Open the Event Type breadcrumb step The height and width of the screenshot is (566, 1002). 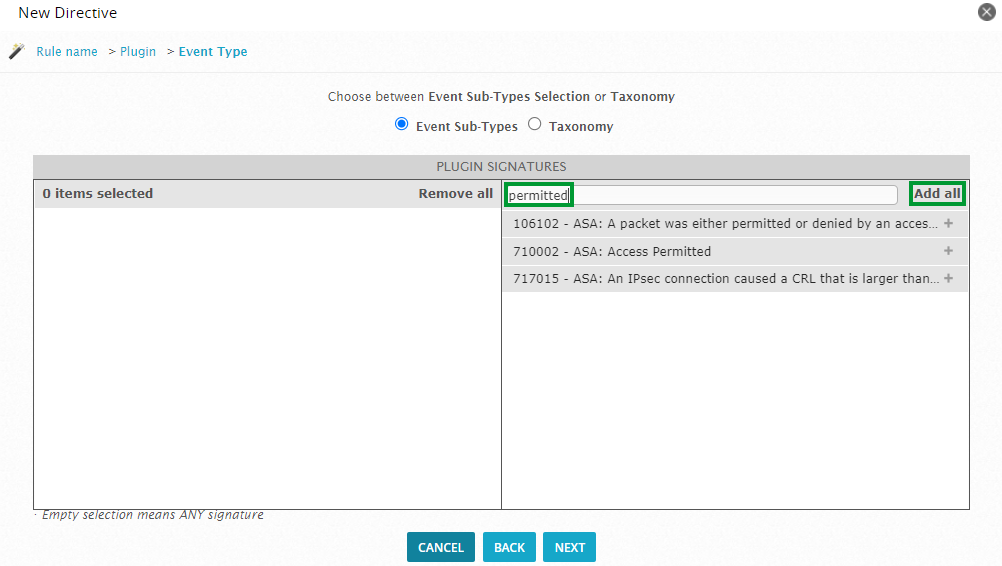point(213,52)
